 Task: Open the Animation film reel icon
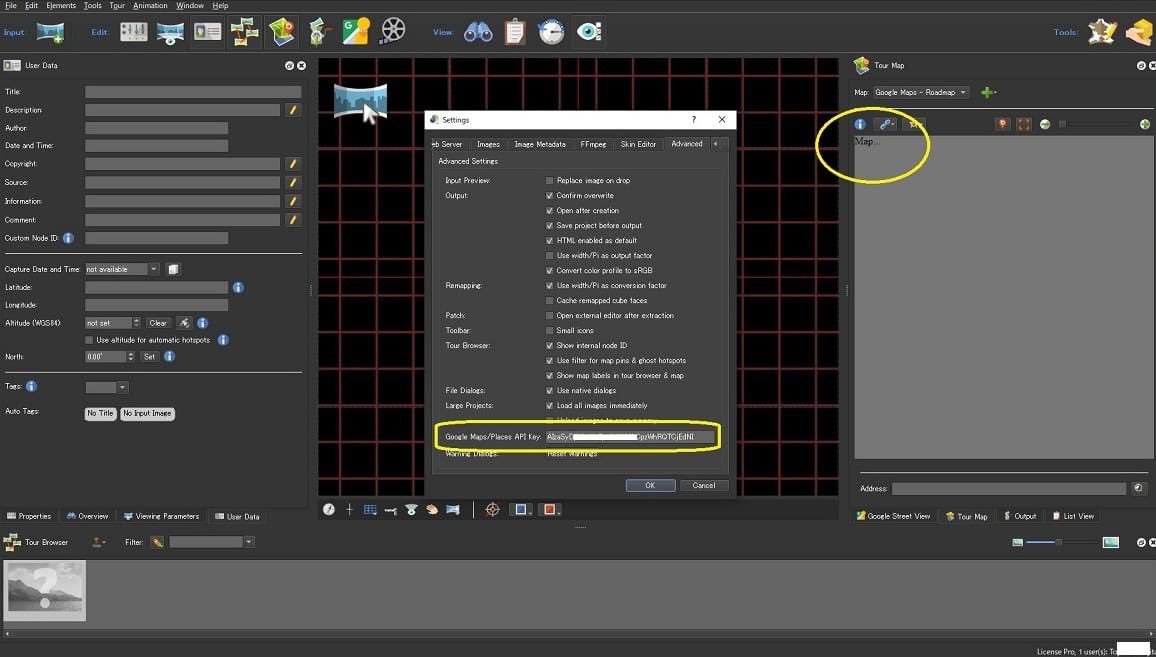point(393,32)
